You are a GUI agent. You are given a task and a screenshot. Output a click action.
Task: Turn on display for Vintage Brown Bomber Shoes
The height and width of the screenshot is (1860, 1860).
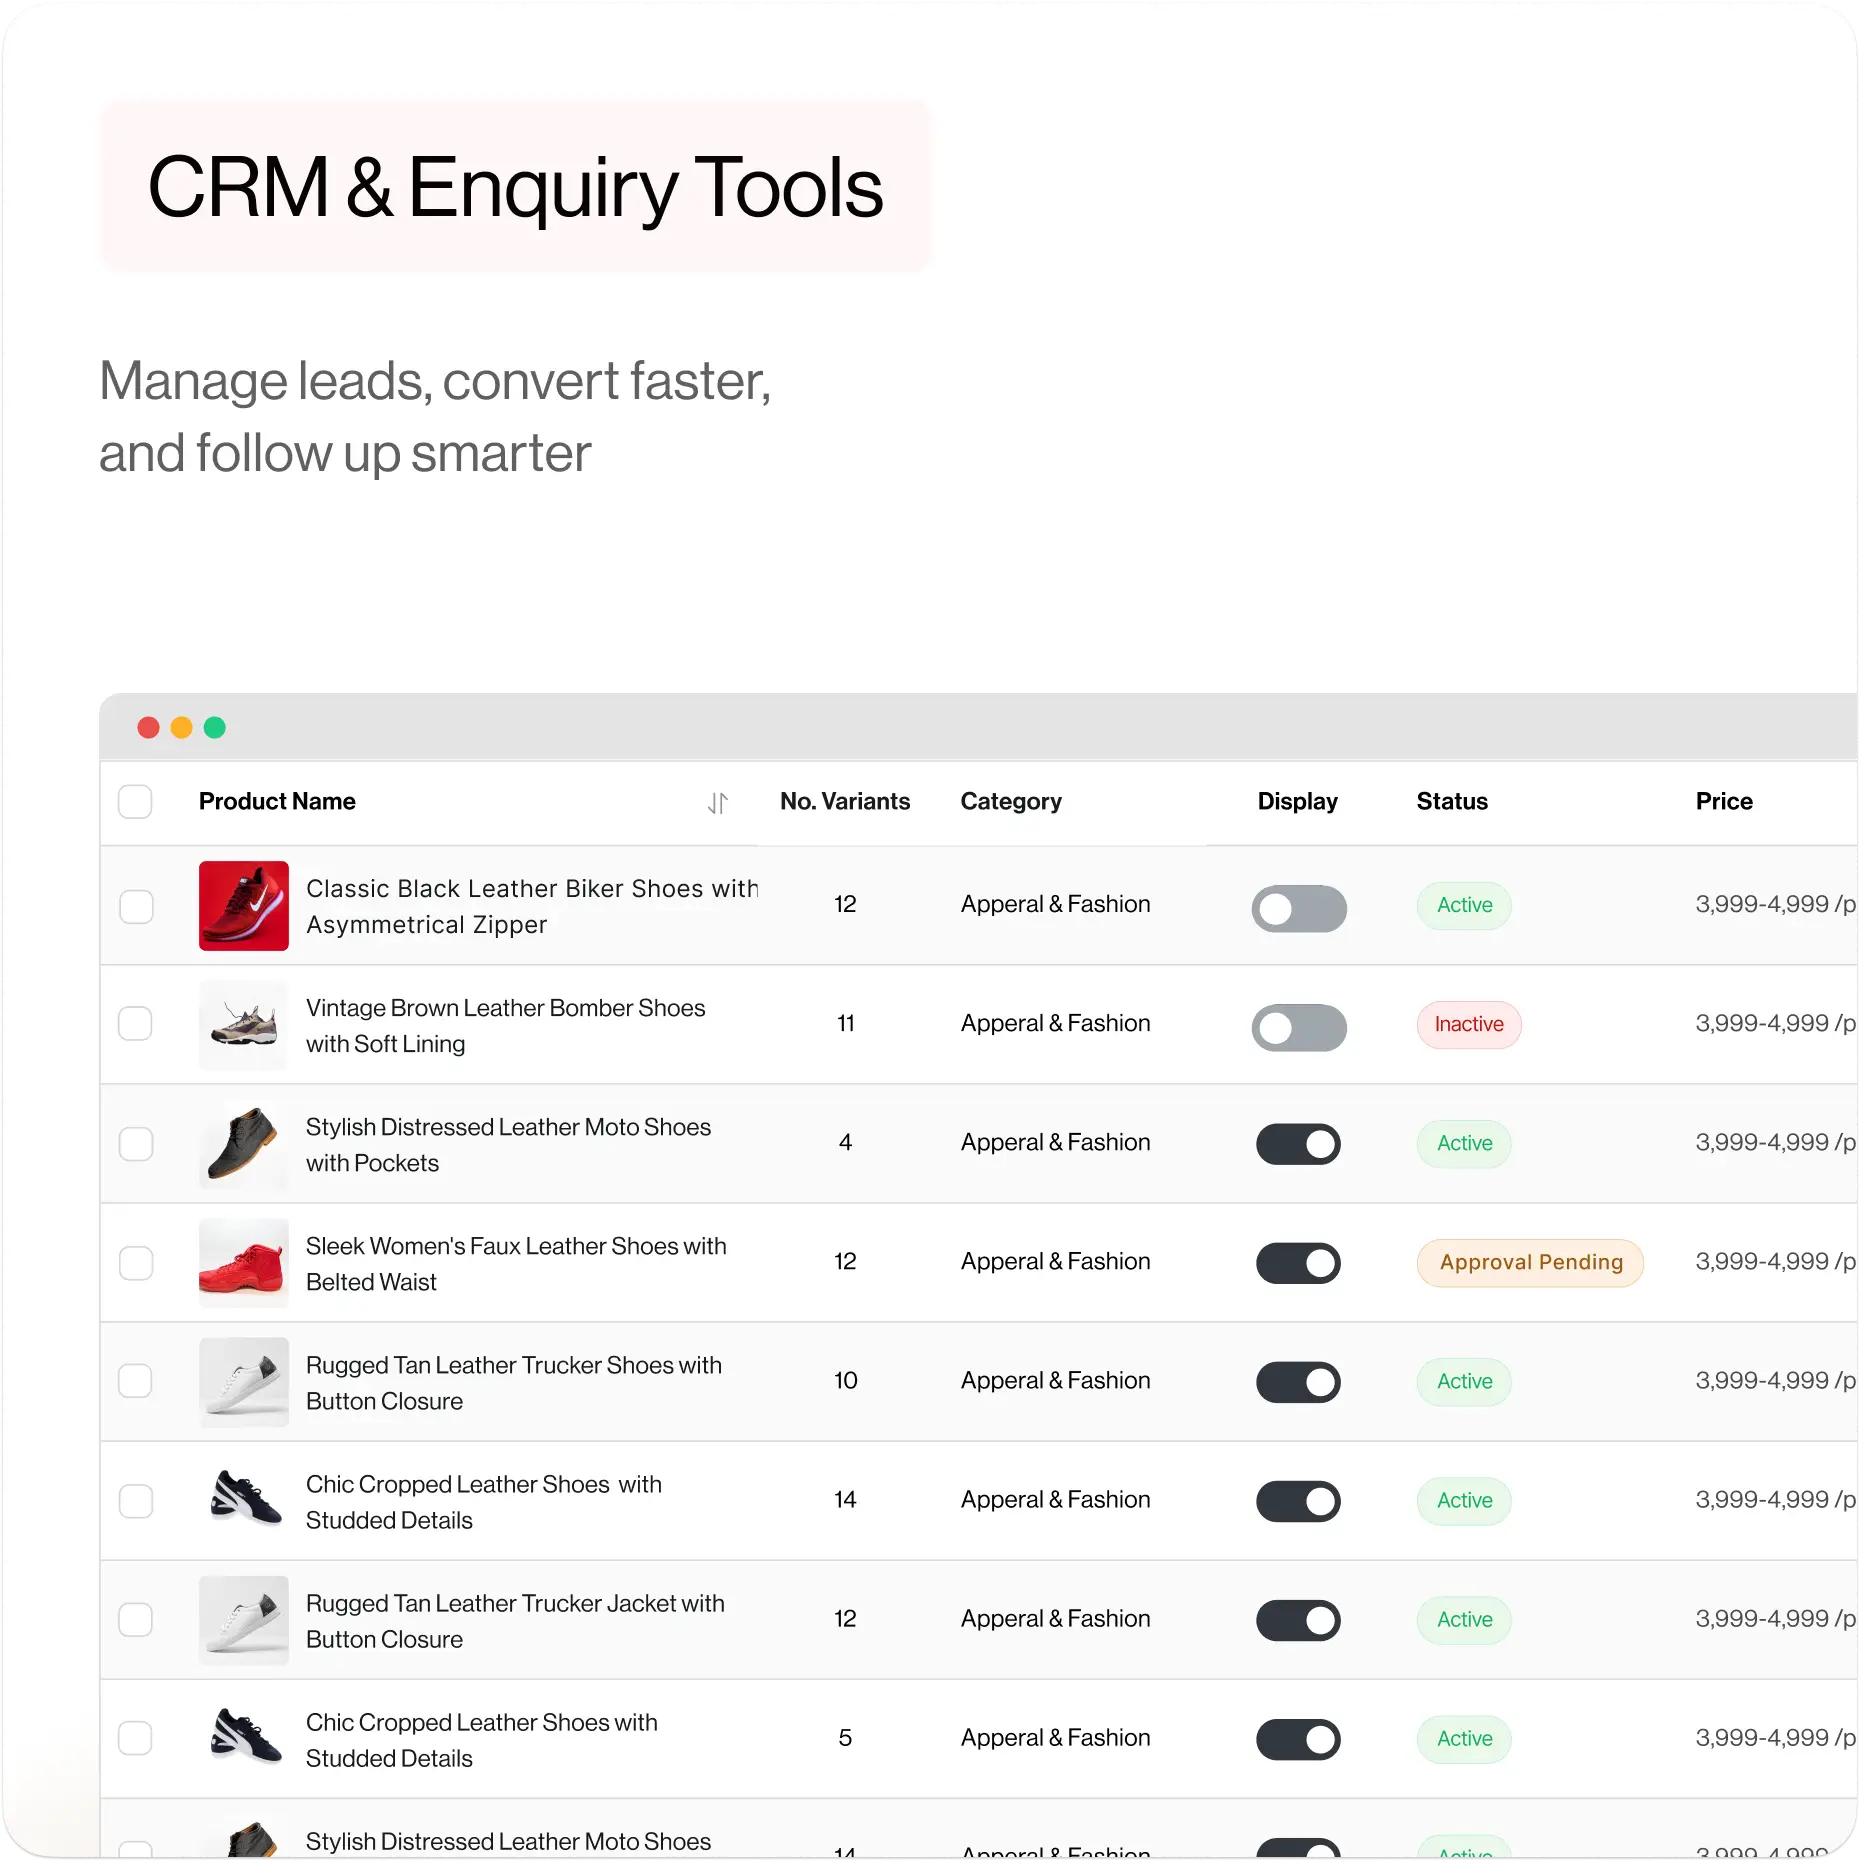[x=1298, y=1027]
